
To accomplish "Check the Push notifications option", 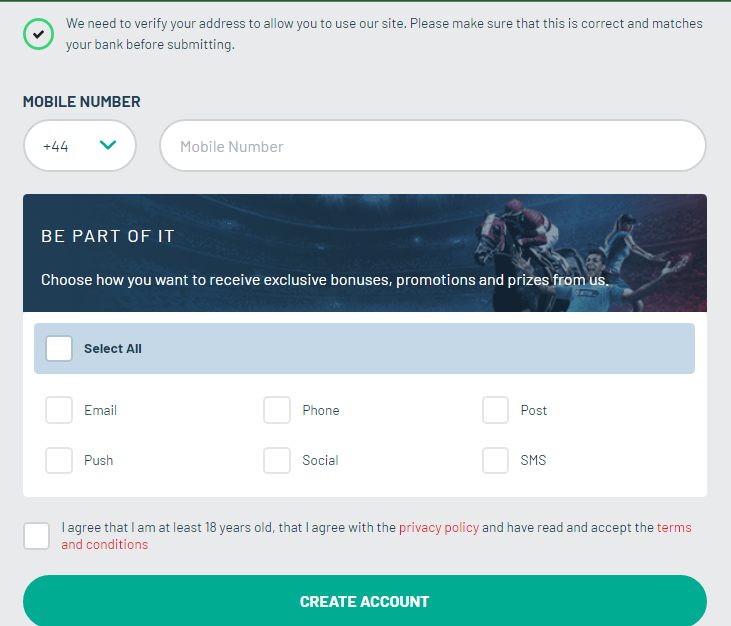I will 59,460.
